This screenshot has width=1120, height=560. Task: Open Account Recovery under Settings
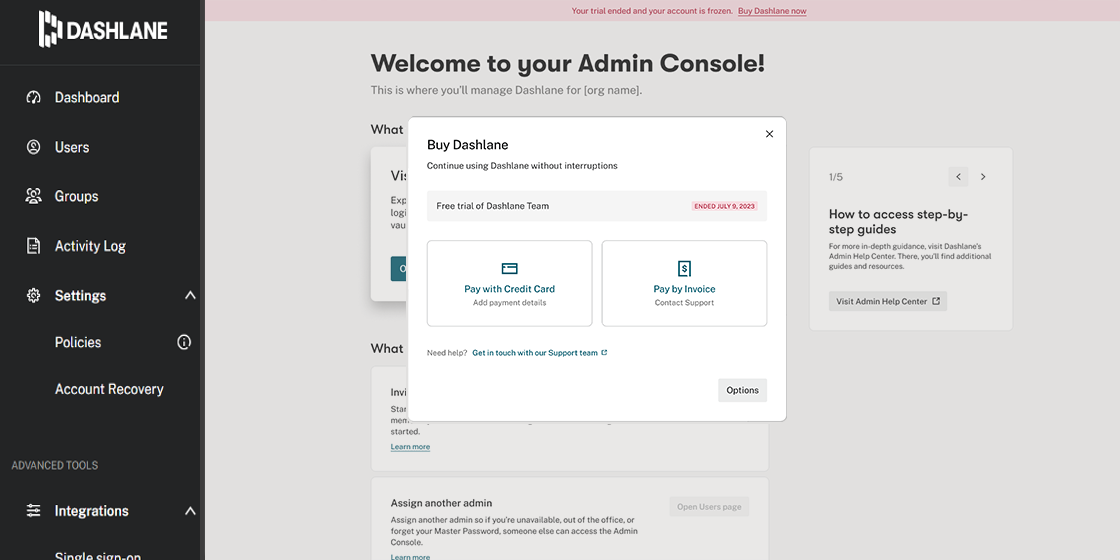point(109,389)
